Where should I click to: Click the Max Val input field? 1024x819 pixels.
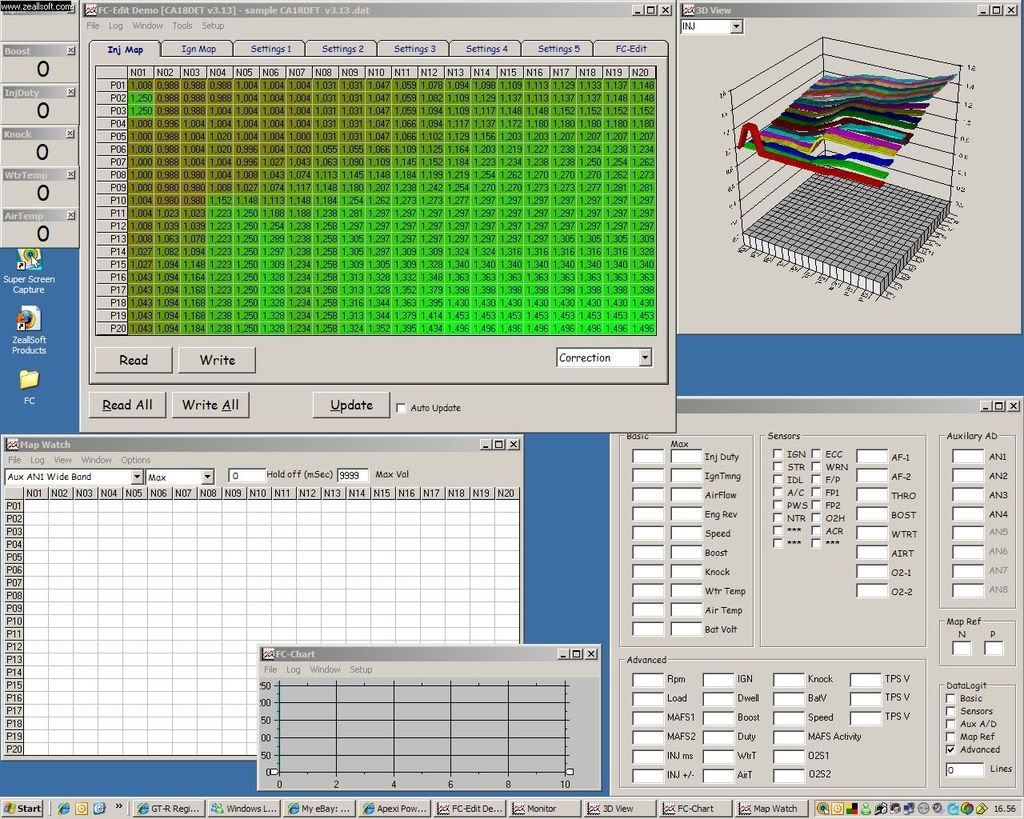353,475
